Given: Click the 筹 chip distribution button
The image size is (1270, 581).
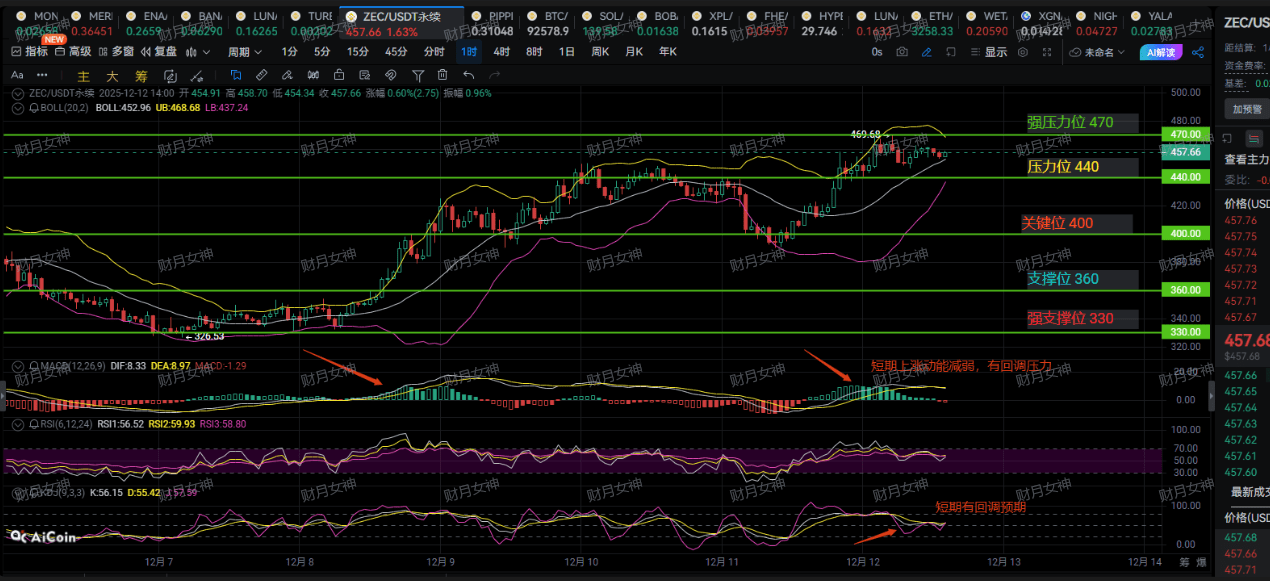Looking at the screenshot, I should pos(141,75).
